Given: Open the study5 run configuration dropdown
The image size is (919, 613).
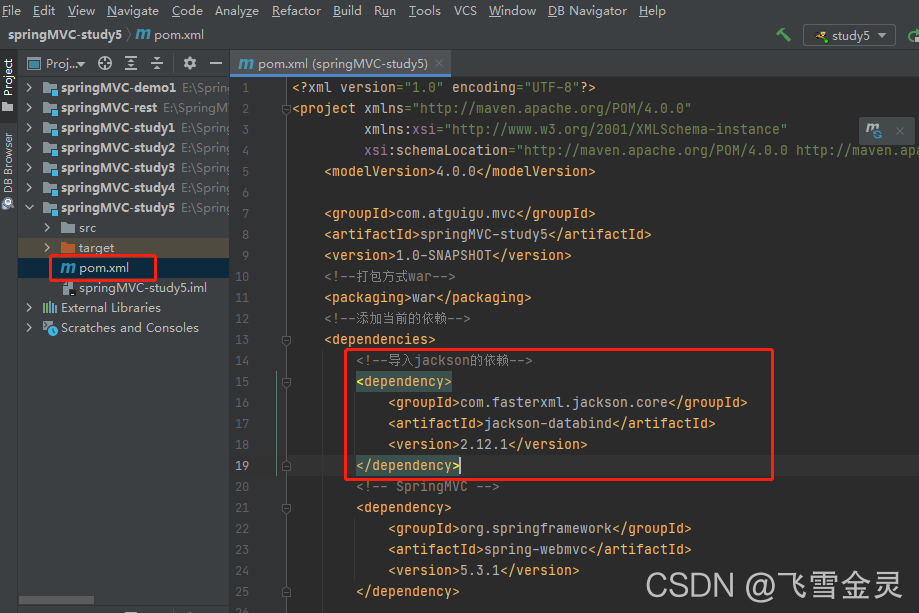Looking at the screenshot, I should click(880, 35).
